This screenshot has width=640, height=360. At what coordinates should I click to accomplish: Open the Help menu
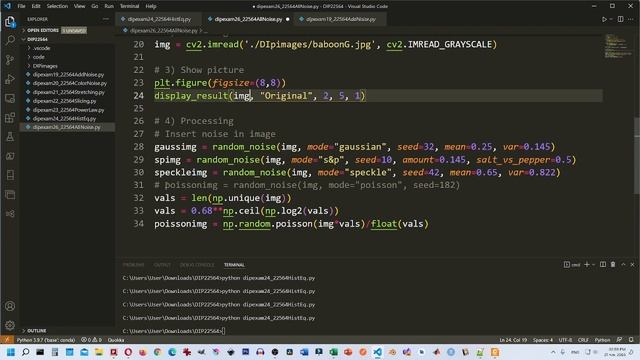[151, 6]
